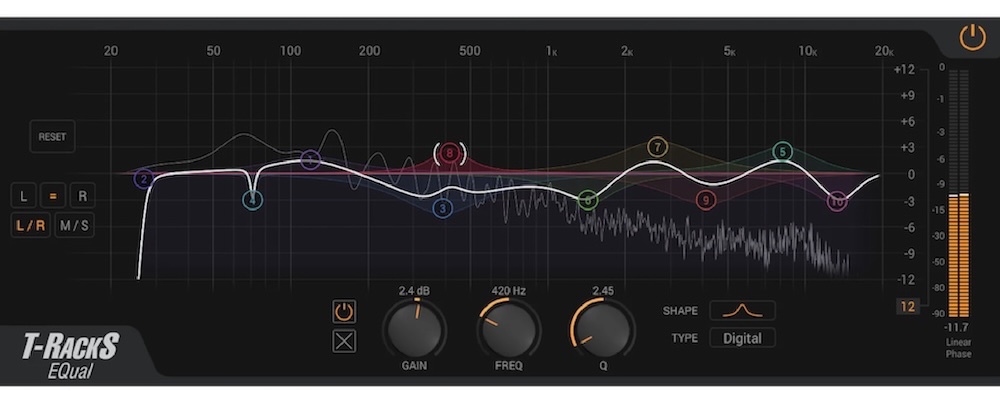1000x404 pixels.
Task: Select EQ band node 7
Action: pyautogui.click(x=657, y=147)
